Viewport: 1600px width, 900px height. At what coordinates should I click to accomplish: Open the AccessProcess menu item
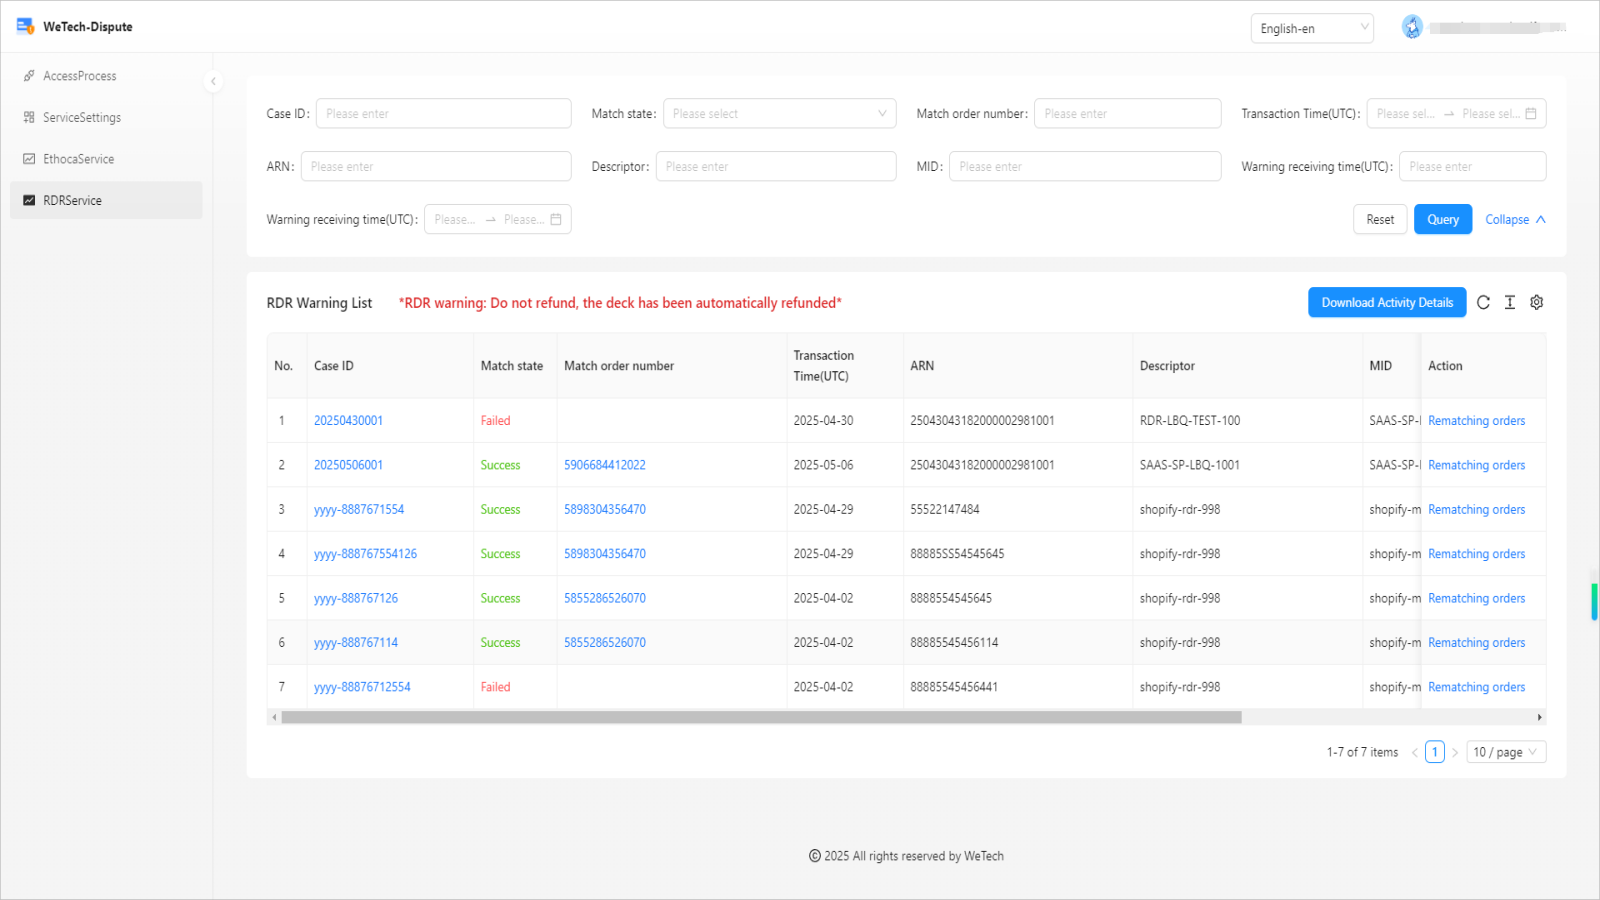point(79,76)
